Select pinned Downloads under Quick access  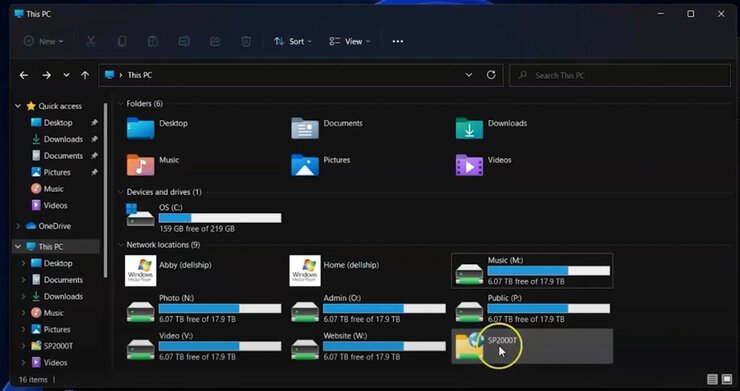(63, 139)
